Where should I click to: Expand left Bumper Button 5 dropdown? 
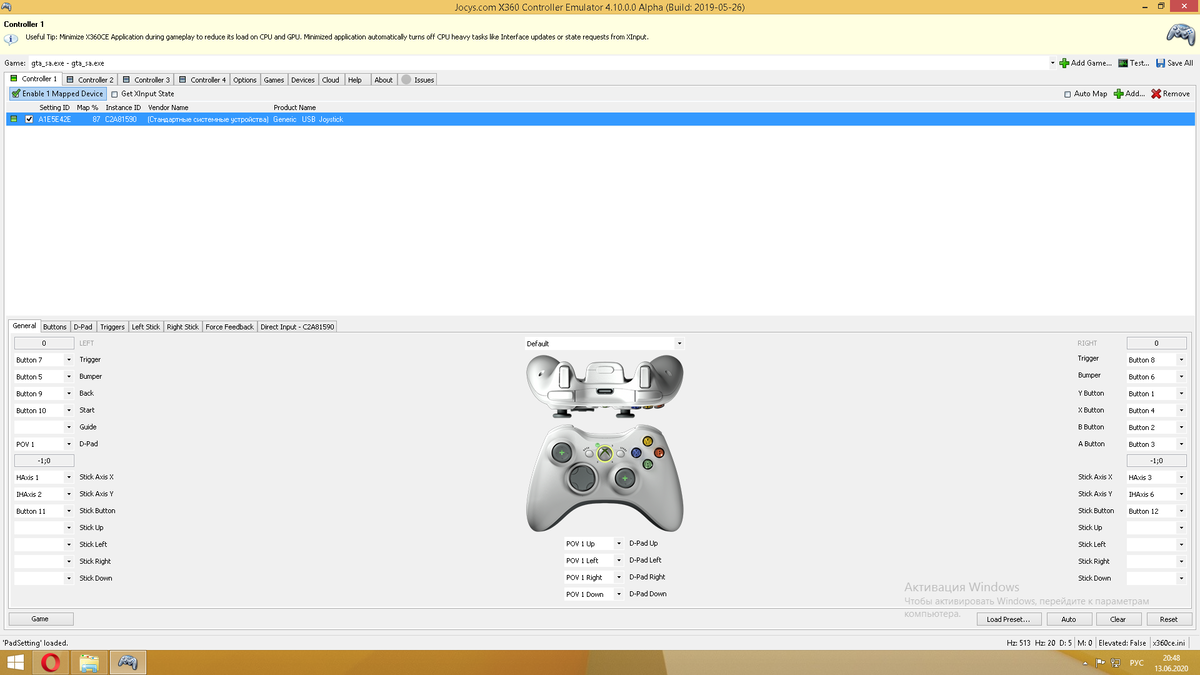tap(69, 377)
